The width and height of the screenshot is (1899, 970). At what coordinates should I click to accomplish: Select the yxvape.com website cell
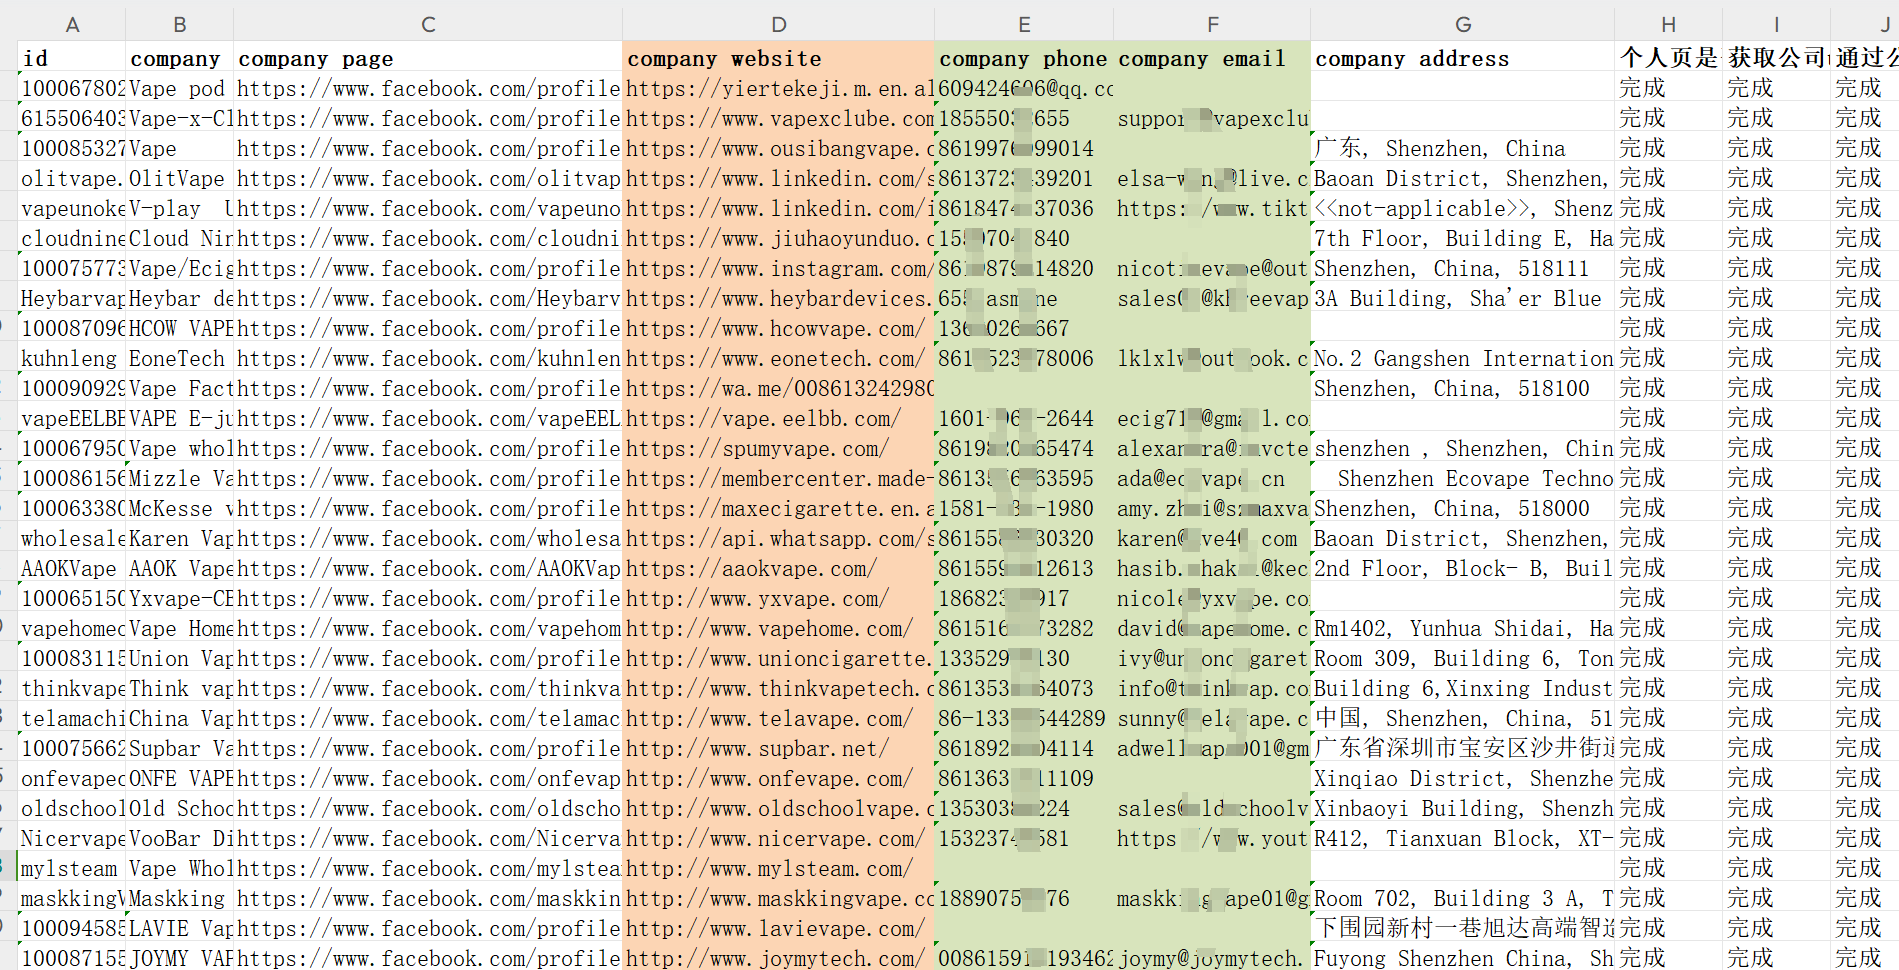coord(779,598)
